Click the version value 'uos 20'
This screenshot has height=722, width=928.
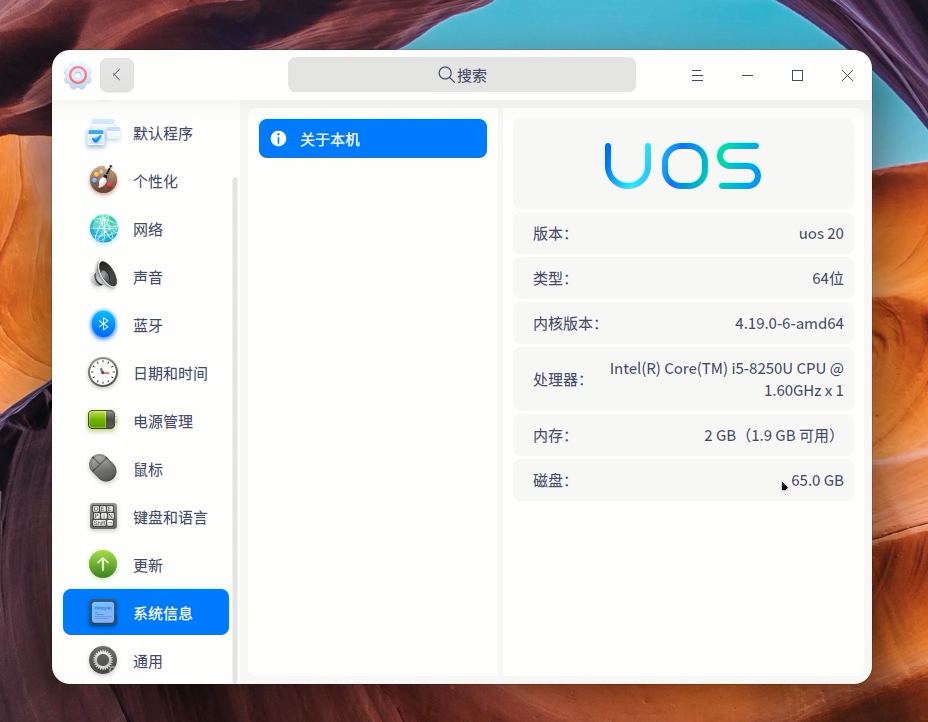pyautogui.click(x=821, y=234)
